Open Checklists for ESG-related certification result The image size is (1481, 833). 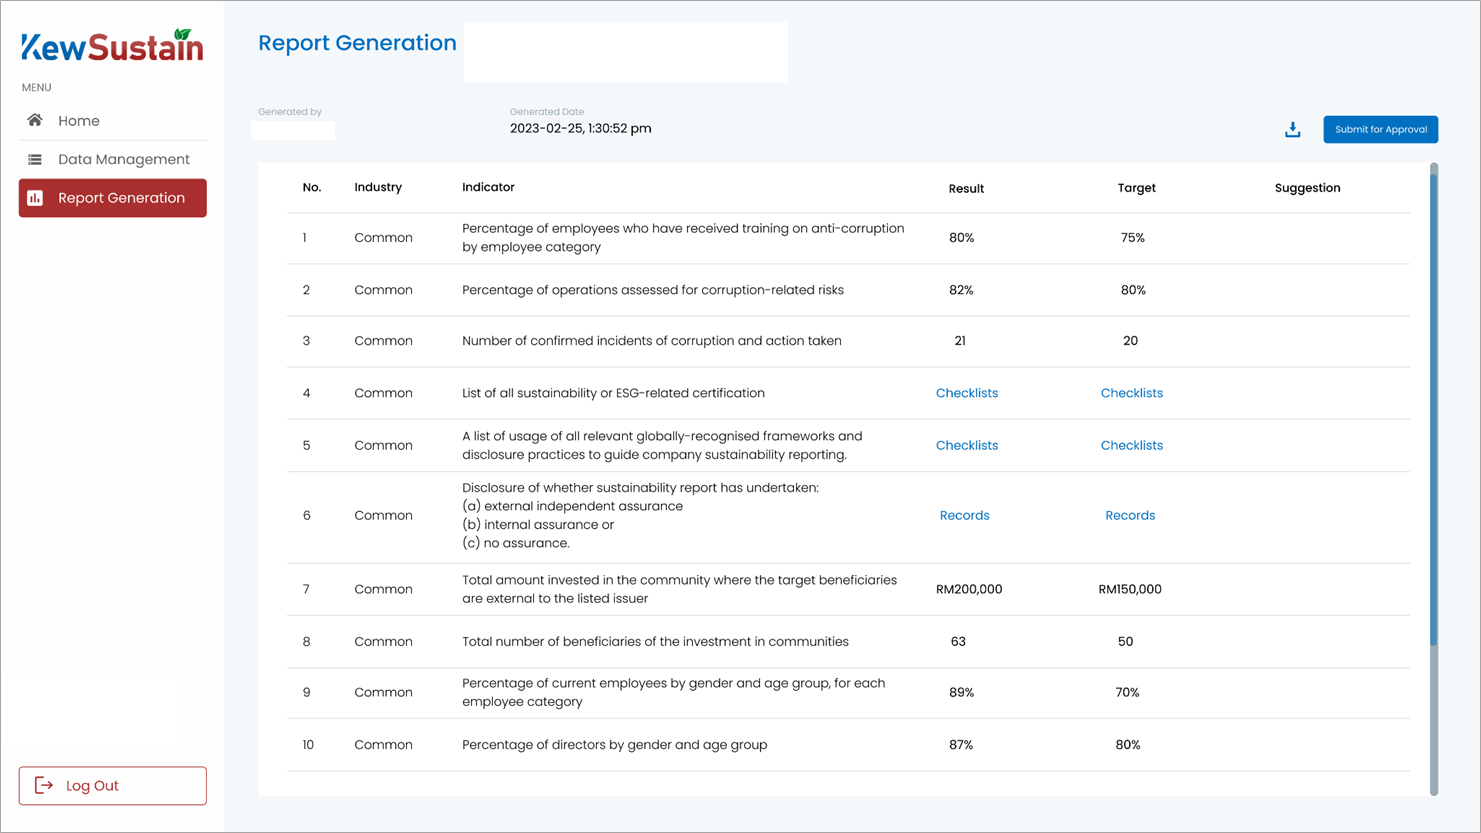[x=967, y=392]
